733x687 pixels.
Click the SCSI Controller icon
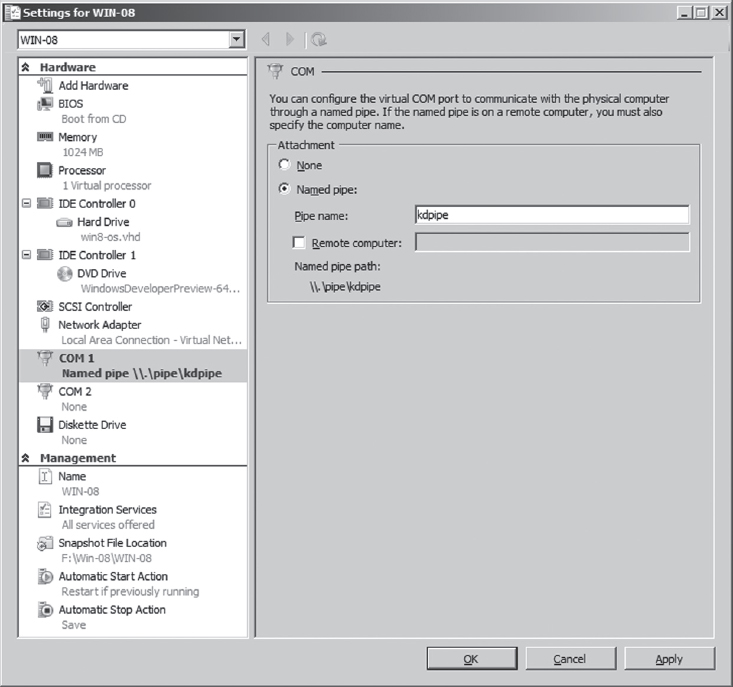(x=45, y=307)
